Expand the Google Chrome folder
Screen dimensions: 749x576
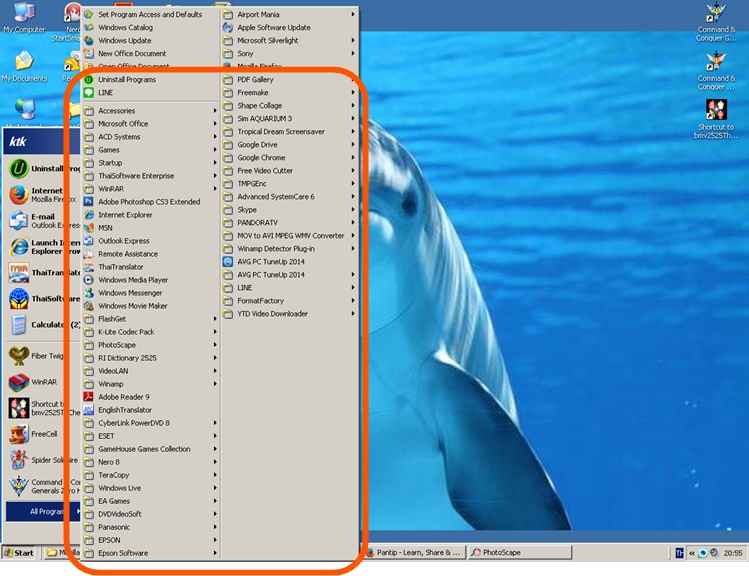[x=289, y=158]
